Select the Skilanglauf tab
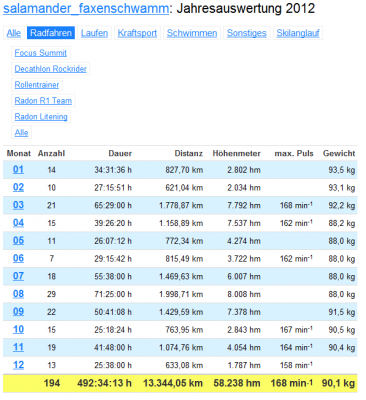 point(298,33)
